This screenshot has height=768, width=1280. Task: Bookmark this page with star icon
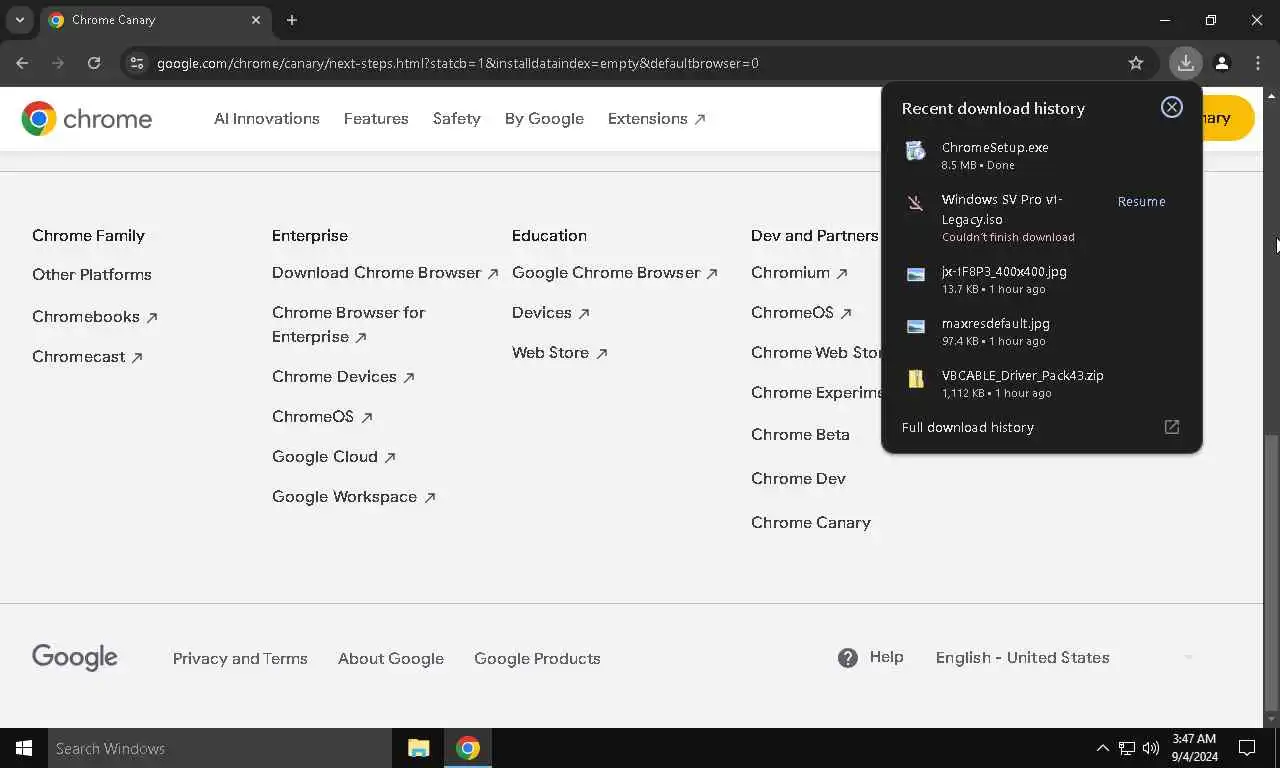[x=1136, y=63]
